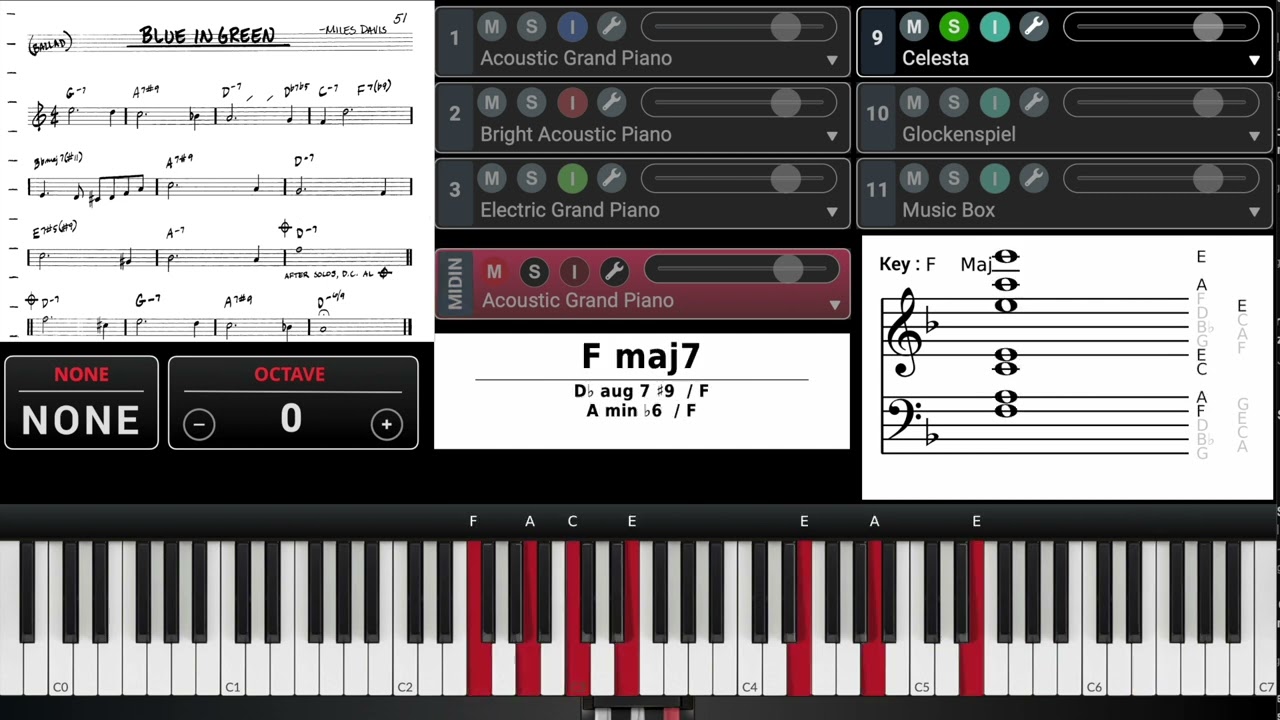1280x720 pixels.
Task: Solo track 2 Bright Acoustic Piano
Action: [531, 102]
